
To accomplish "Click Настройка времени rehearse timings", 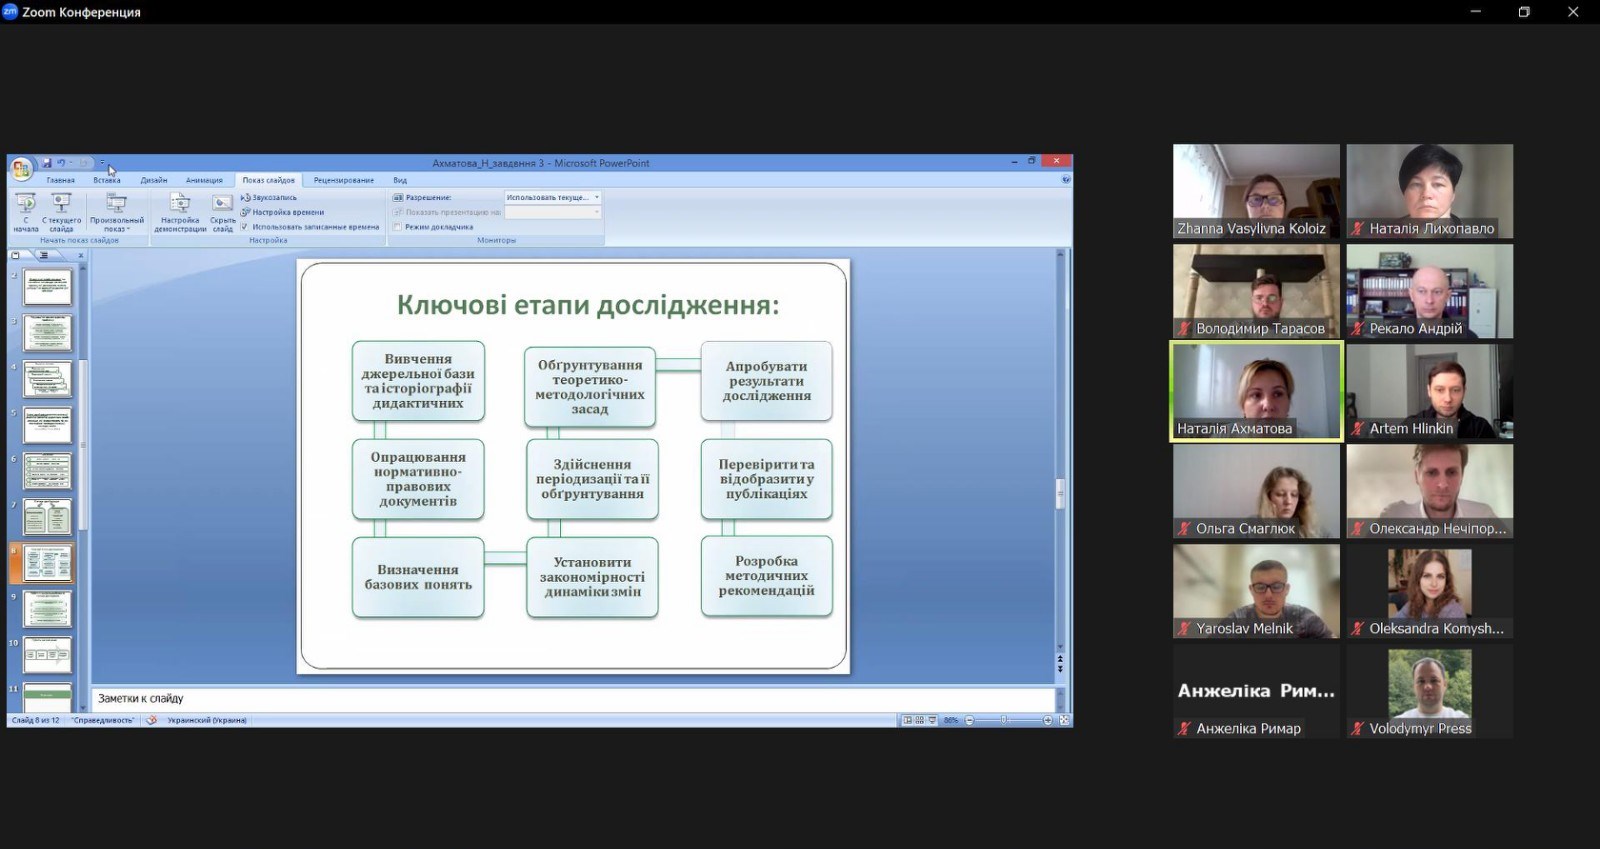I will point(282,212).
